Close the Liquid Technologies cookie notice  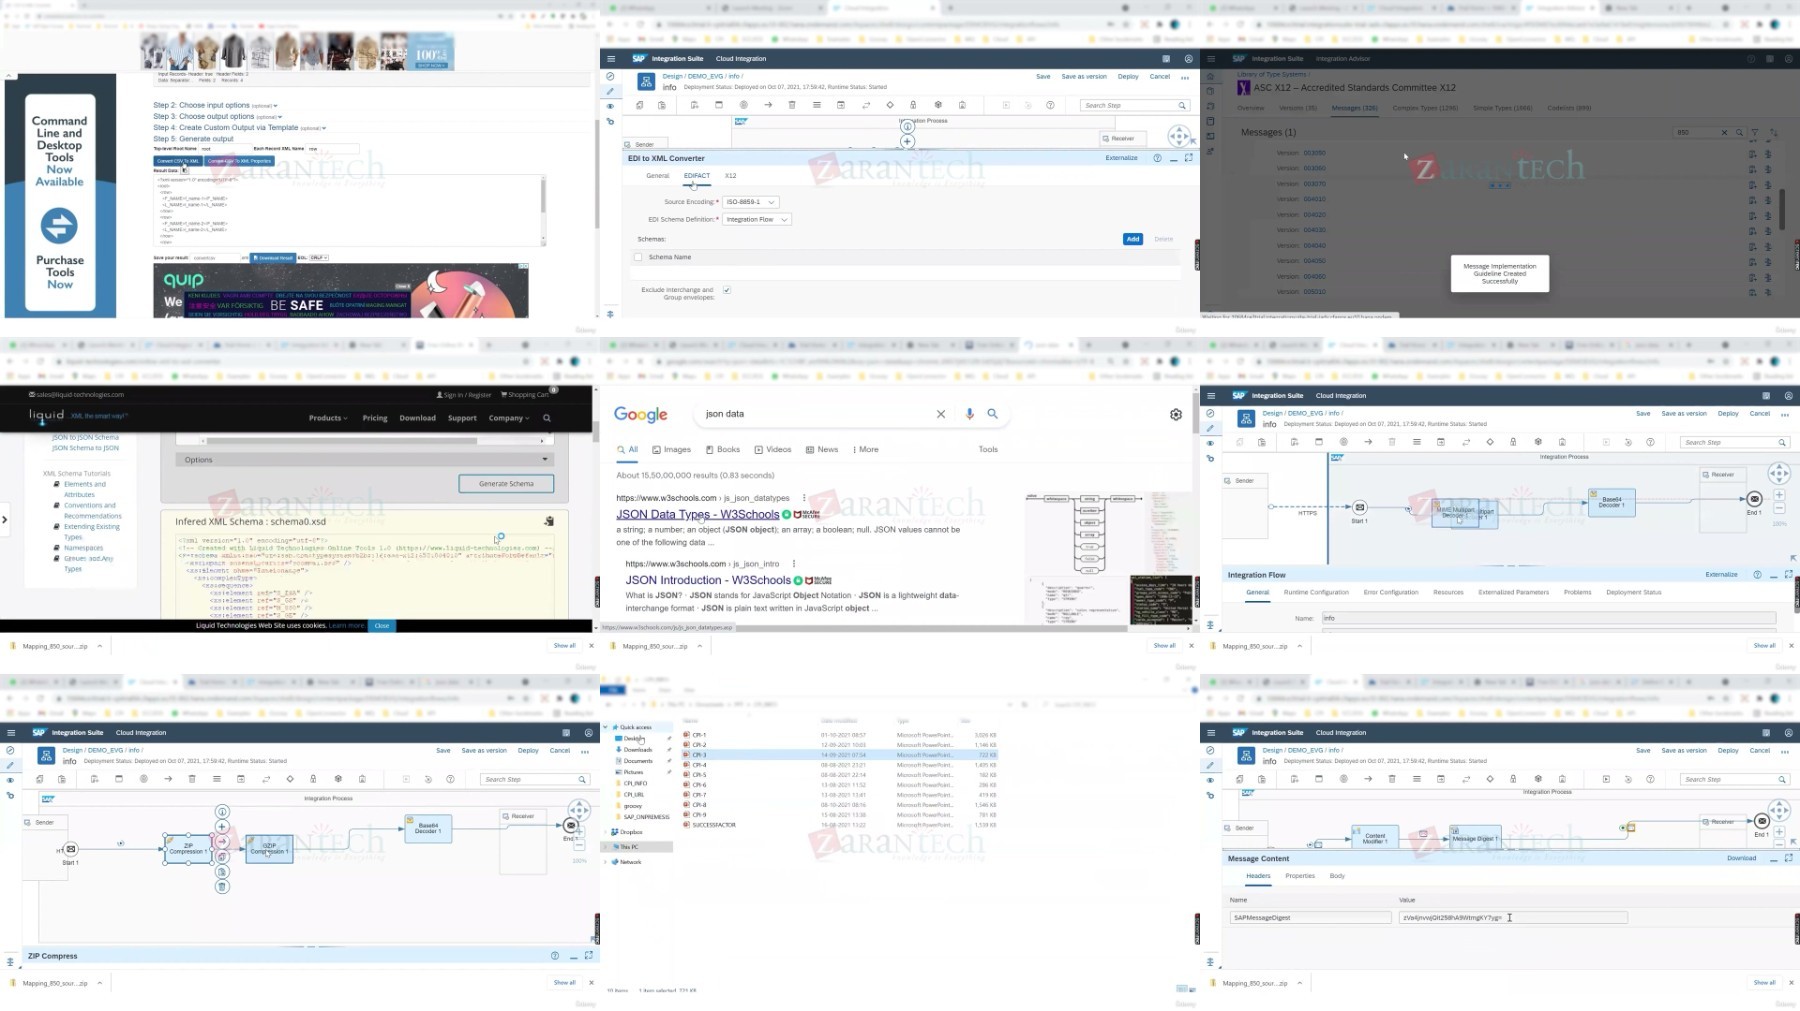[381, 626]
